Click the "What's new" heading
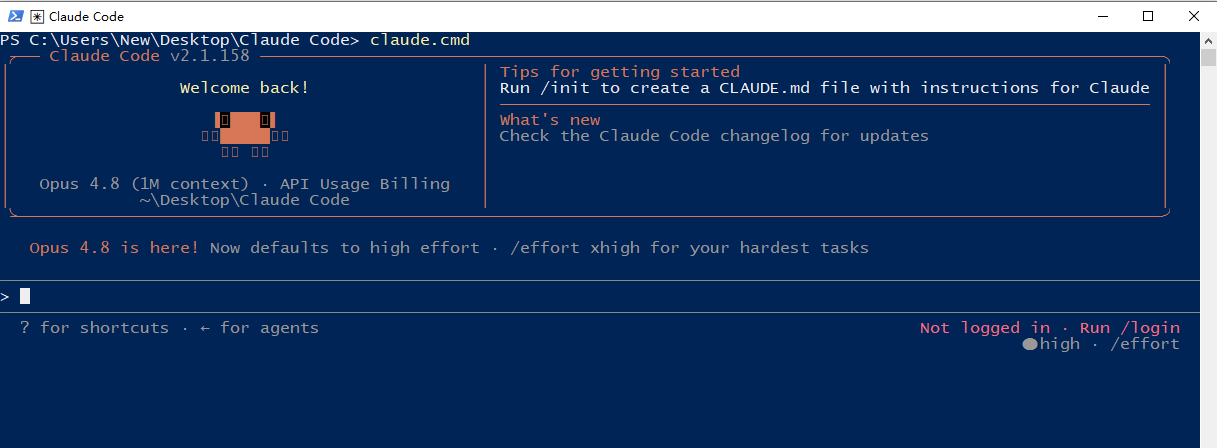The width and height of the screenshot is (1217, 448). tap(550, 120)
